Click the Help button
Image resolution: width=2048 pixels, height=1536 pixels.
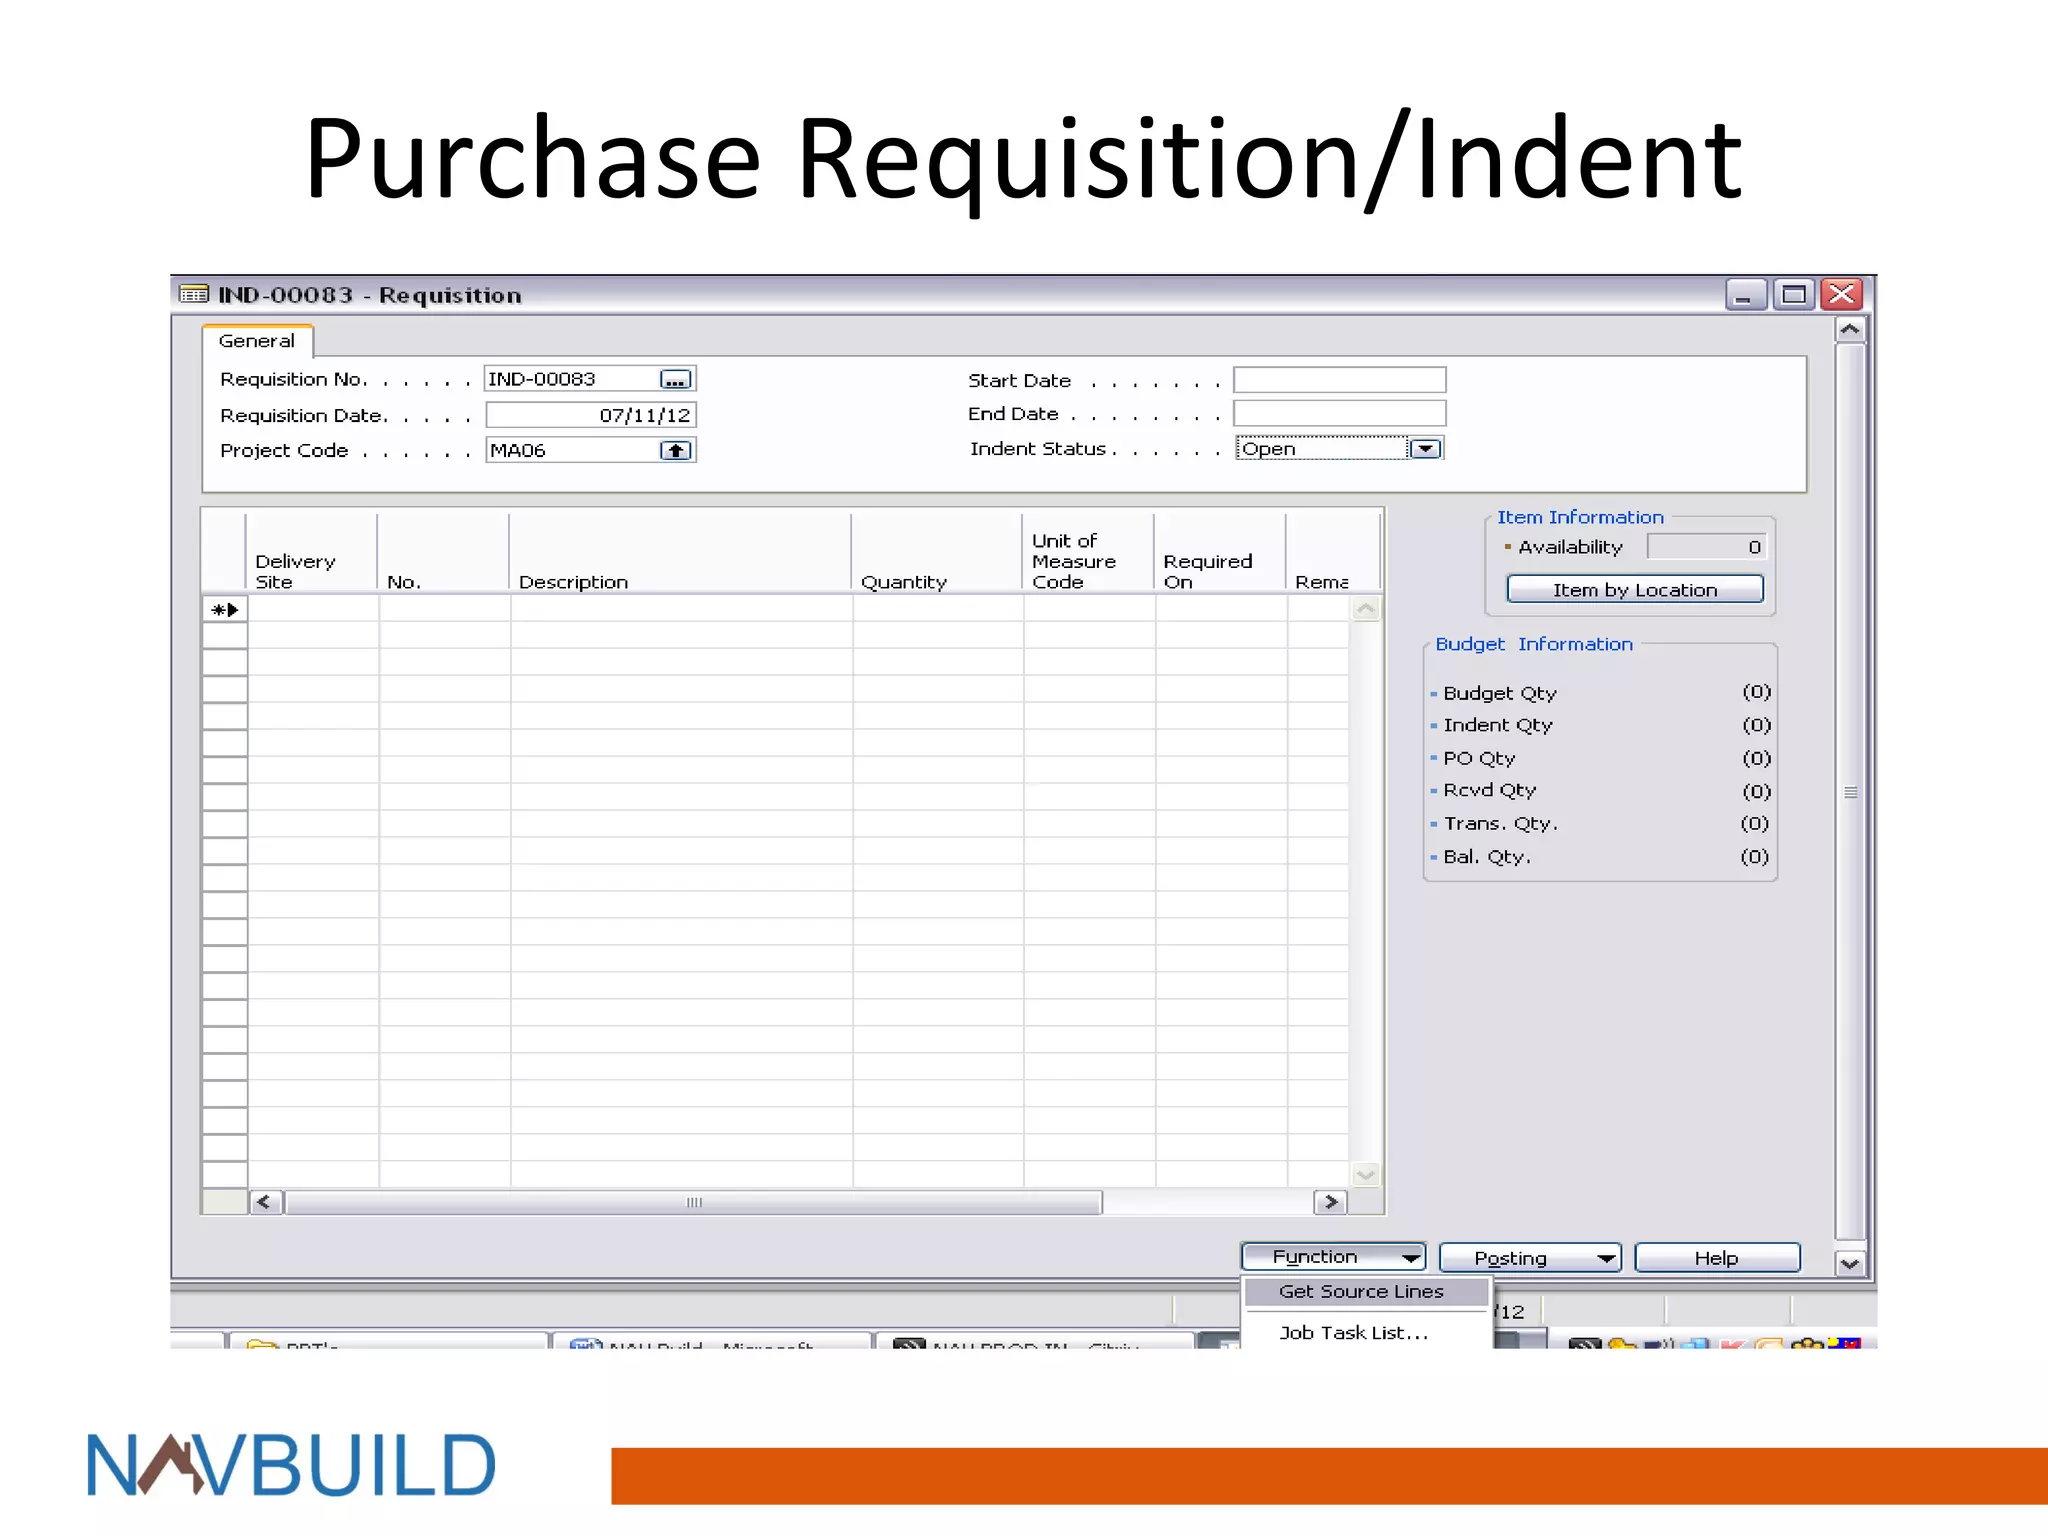pyautogui.click(x=1717, y=1258)
